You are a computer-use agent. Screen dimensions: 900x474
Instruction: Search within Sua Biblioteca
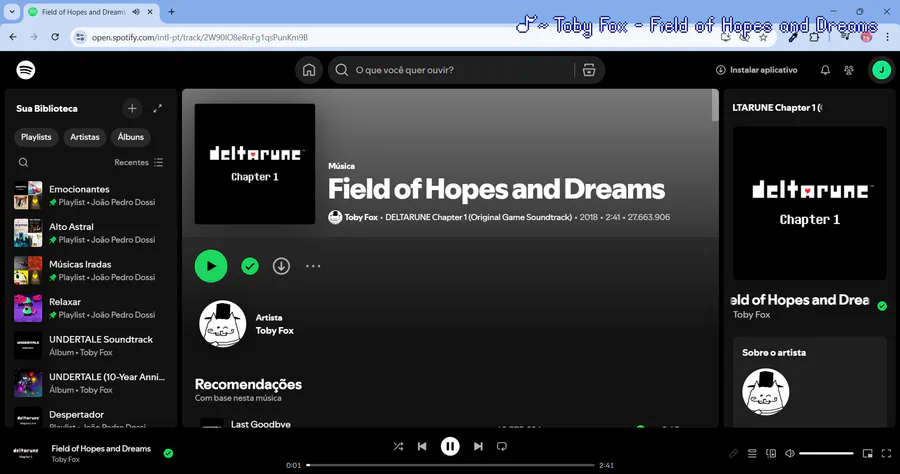pyautogui.click(x=24, y=162)
